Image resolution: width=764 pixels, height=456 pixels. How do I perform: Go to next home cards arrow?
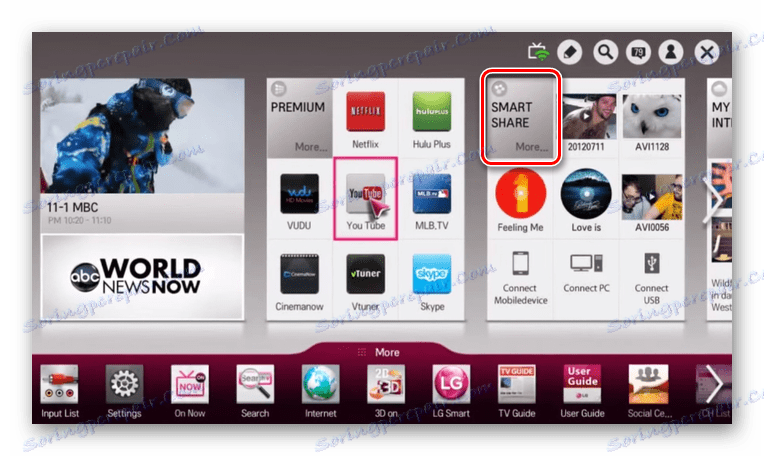712,201
